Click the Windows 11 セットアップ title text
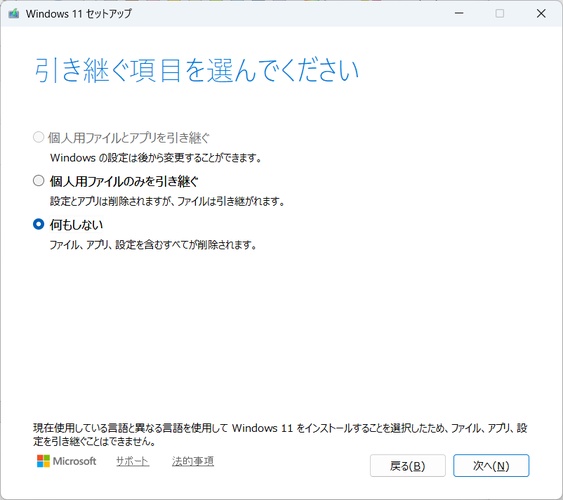The image size is (563, 500). 79,14
